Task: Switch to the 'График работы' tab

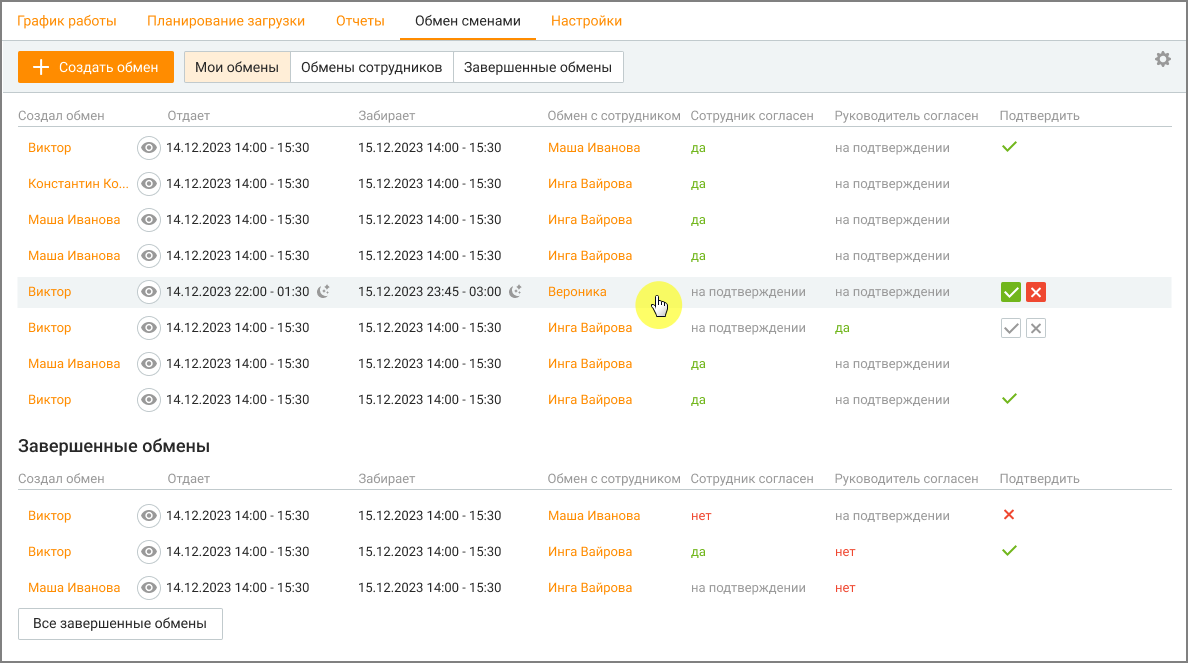Action: tap(67, 21)
